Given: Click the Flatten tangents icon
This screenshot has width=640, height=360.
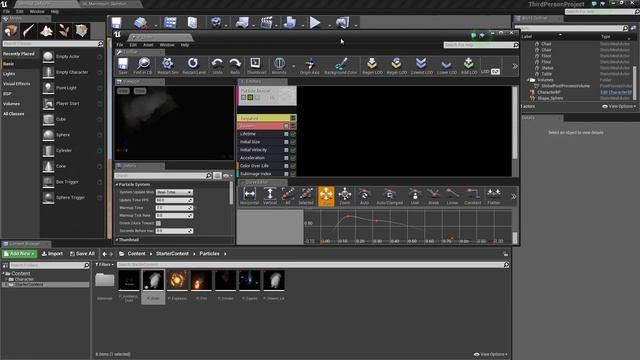Looking at the screenshot, I should (x=493, y=194).
